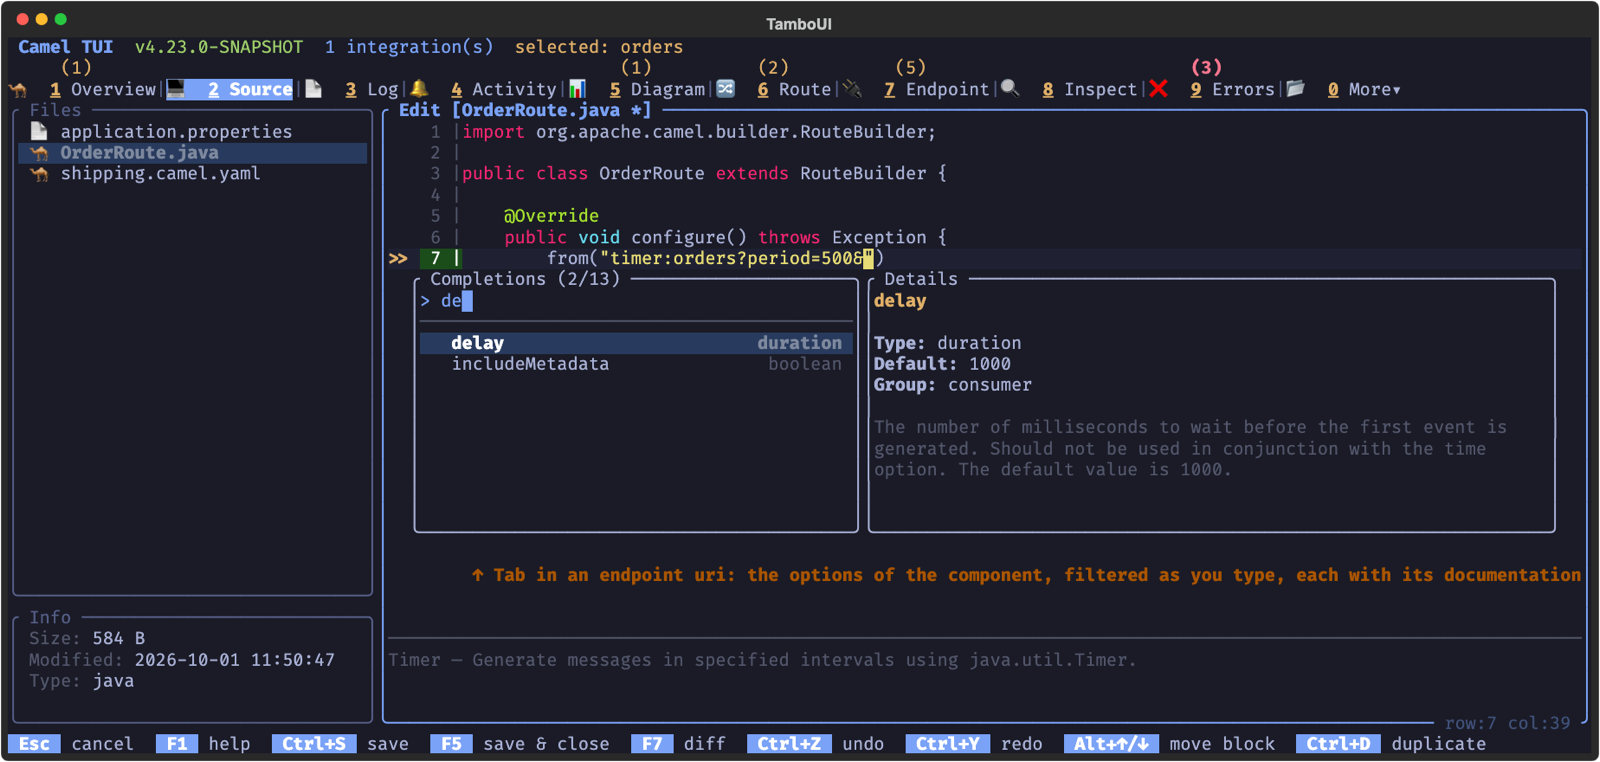Select application.properties in Files list

192,131
